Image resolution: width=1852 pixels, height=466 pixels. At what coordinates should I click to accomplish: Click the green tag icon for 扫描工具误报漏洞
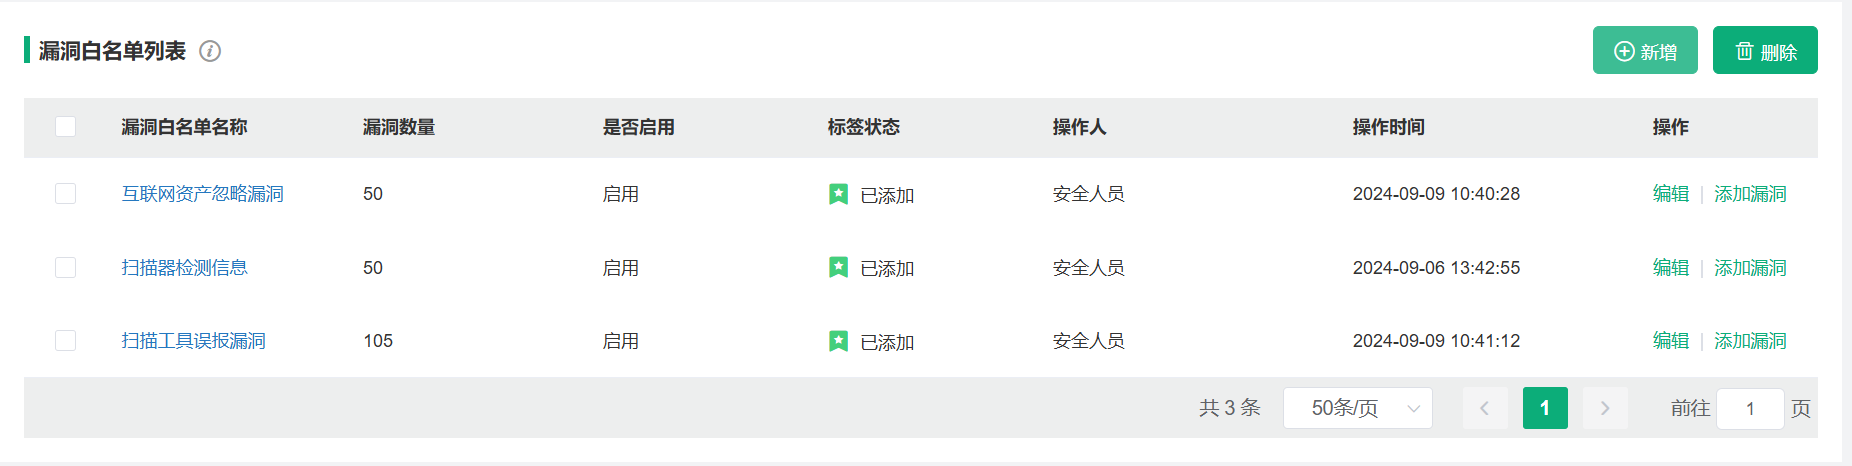(838, 341)
